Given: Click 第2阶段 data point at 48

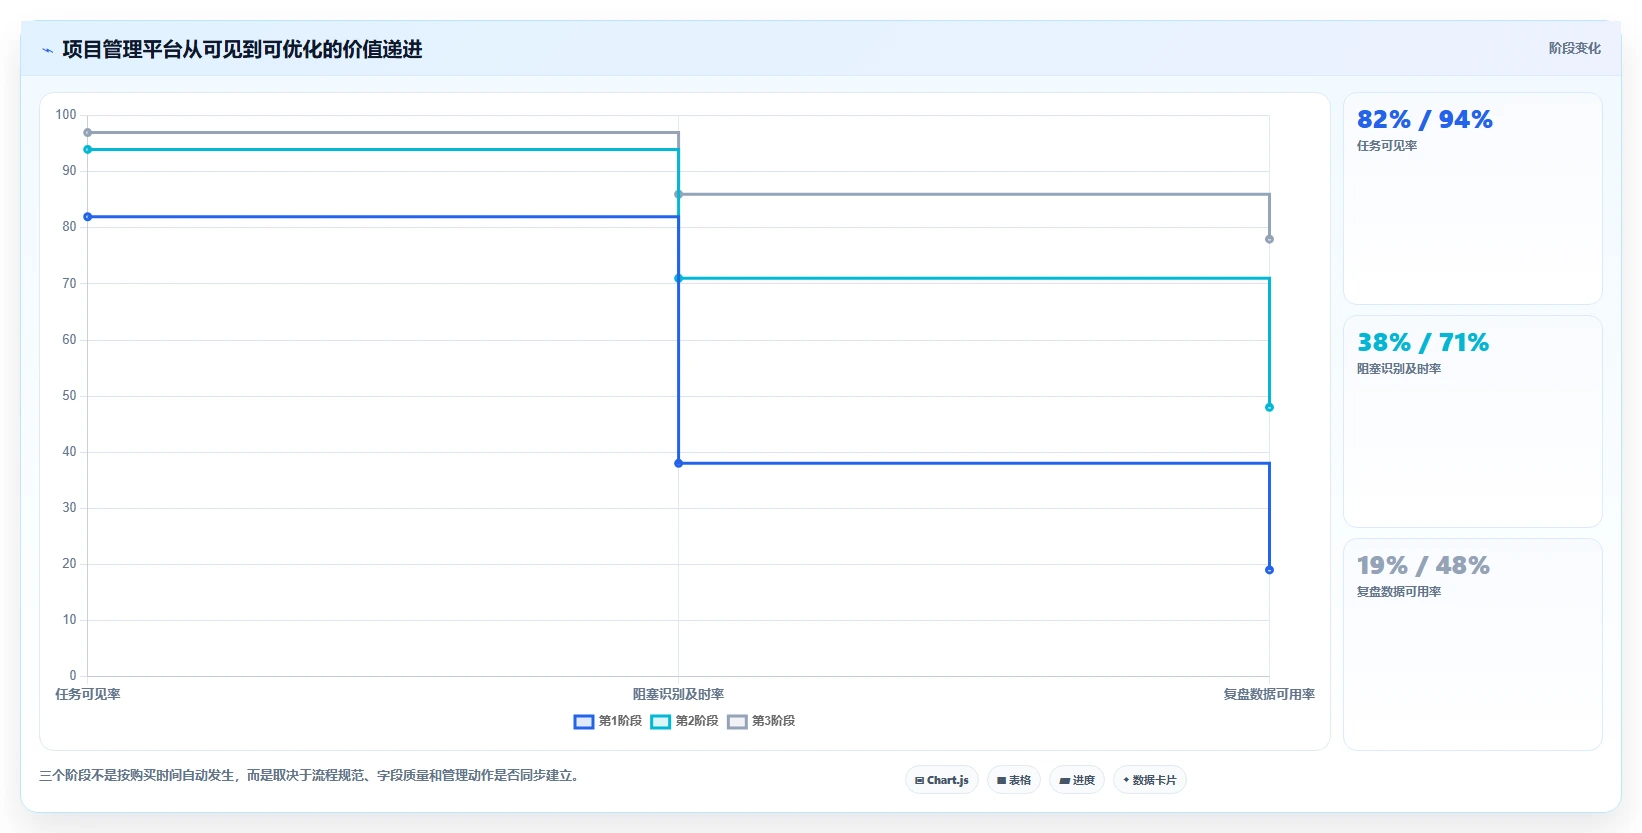Looking at the screenshot, I should tap(1270, 408).
